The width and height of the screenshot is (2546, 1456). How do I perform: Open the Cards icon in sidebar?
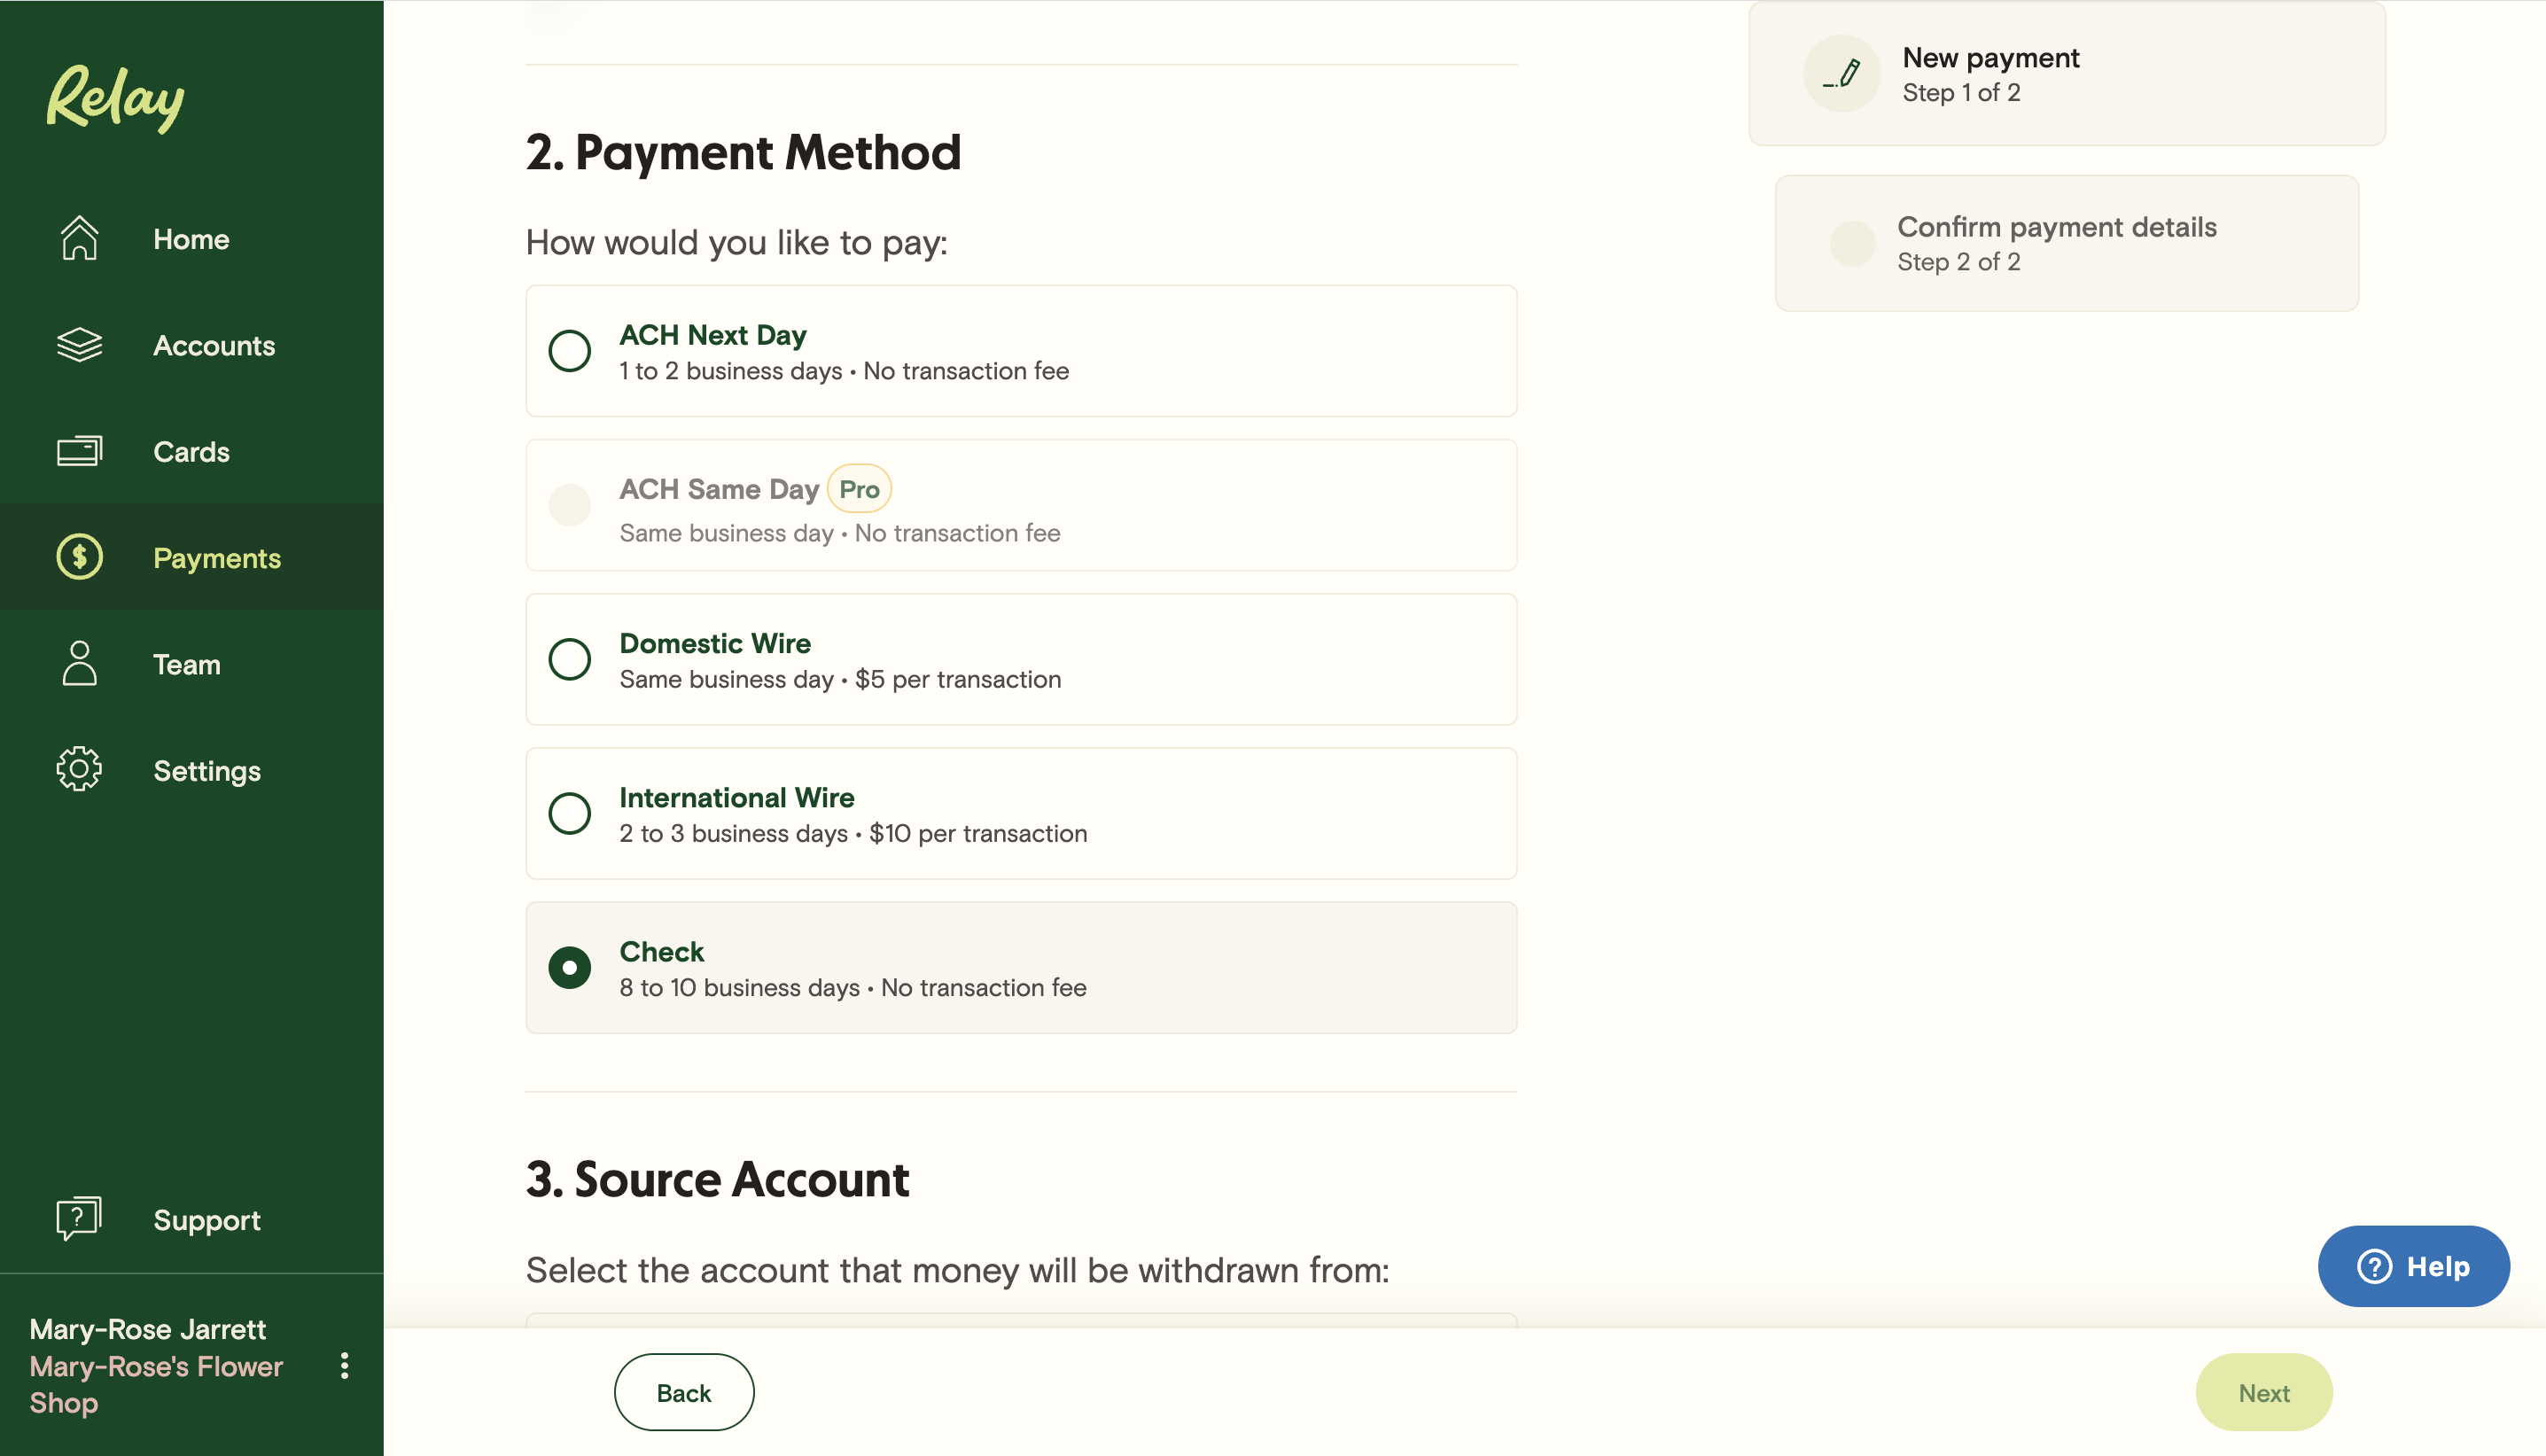pyautogui.click(x=79, y=451)
